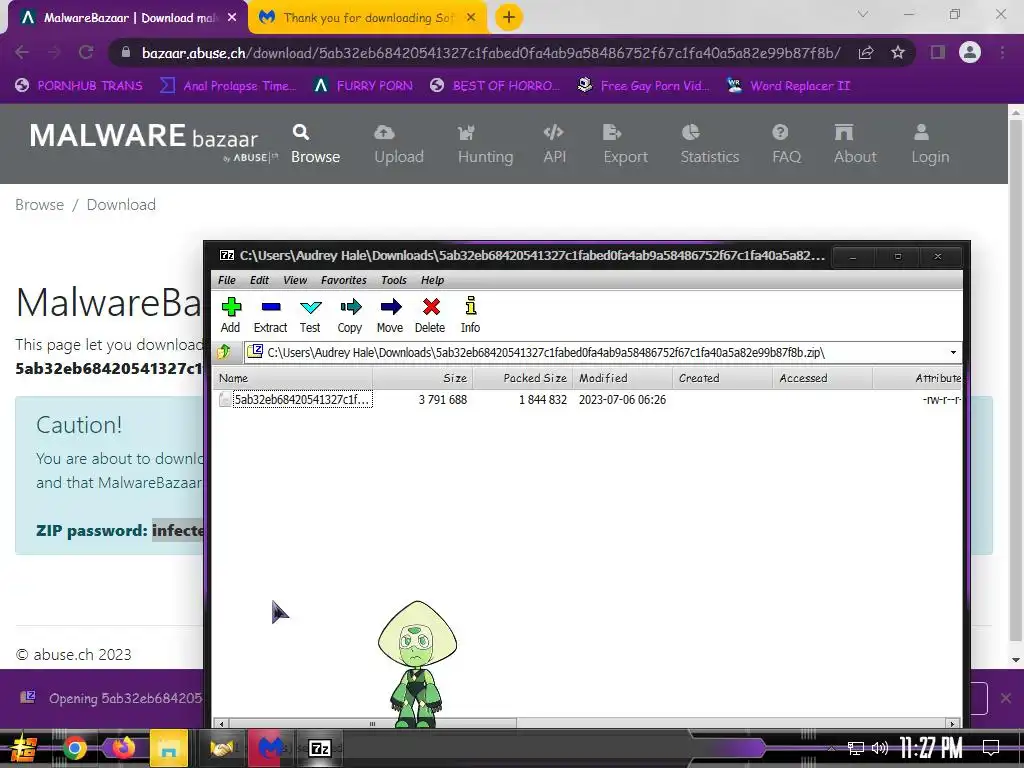This screenshot has height=768, width=1024.
Task: Open the Tools menu in 7-Zip
Action: (394, 280)
